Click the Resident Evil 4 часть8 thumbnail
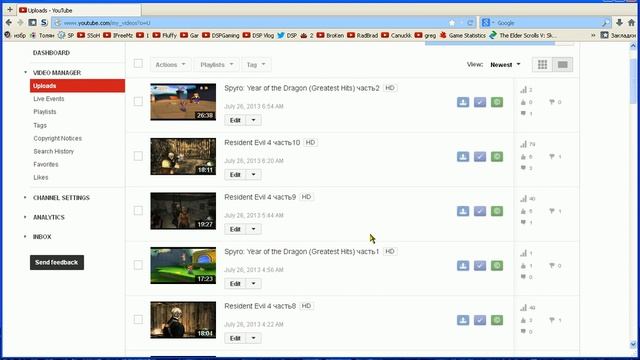The image size is (640, 360). 183,320
